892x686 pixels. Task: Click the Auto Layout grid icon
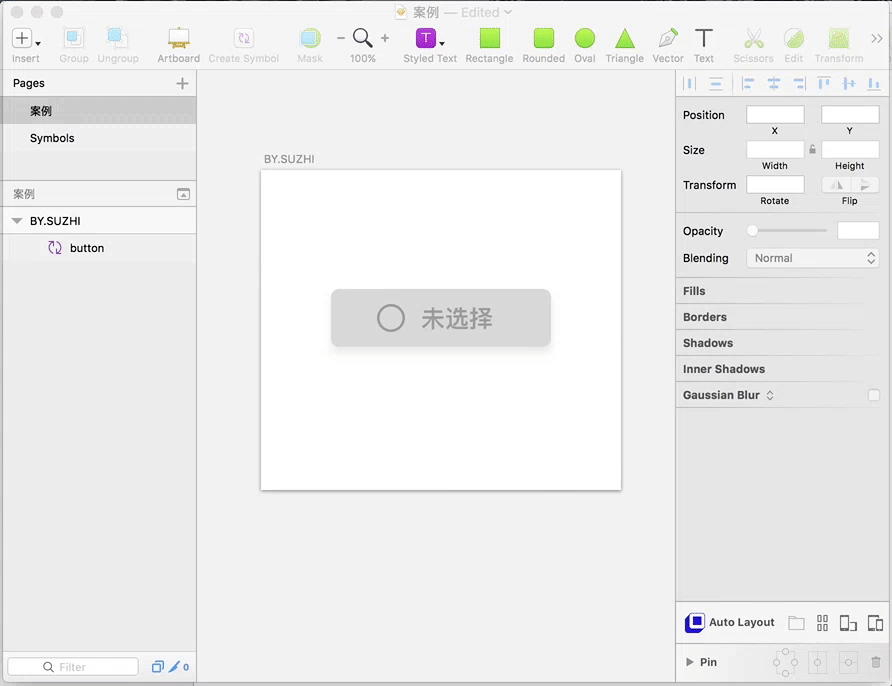click(823, 623)
